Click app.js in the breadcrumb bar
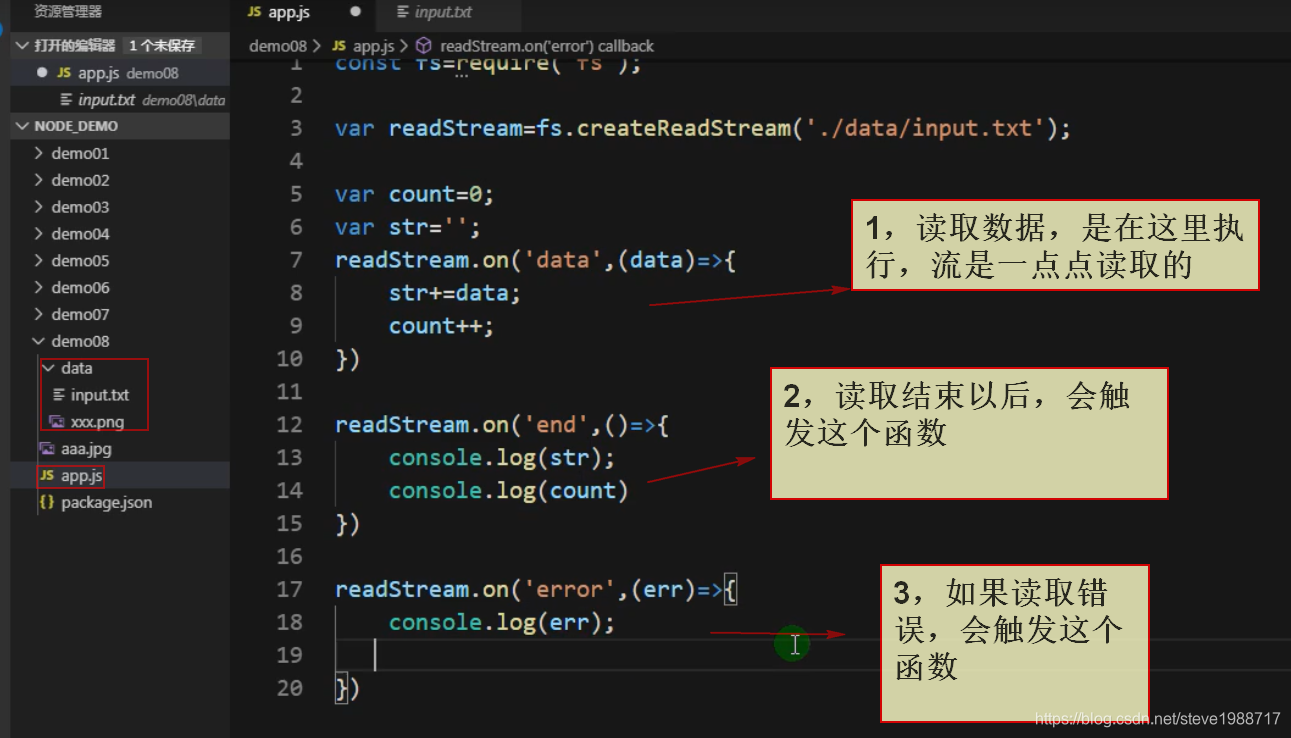This screenshot has width=1291, height=738. coord(376,46)
